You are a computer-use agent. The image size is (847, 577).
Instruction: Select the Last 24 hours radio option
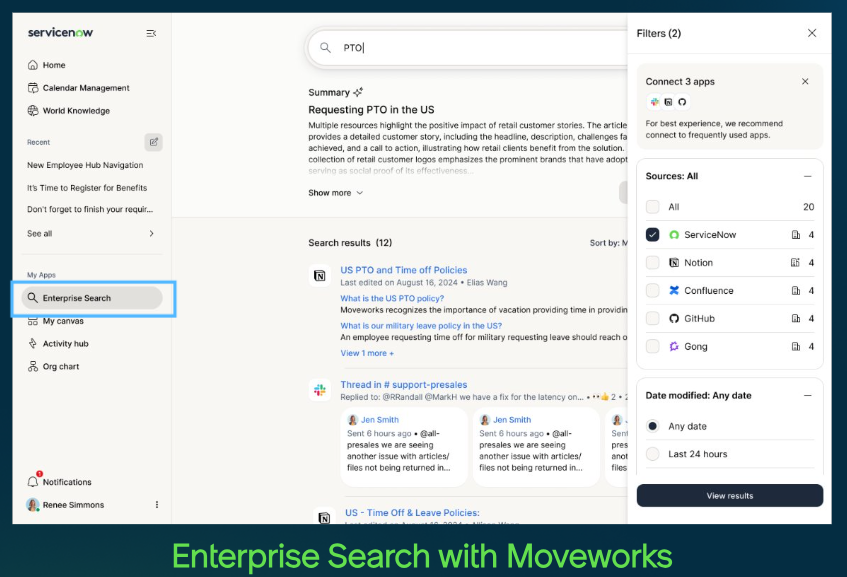pos(653,454)
